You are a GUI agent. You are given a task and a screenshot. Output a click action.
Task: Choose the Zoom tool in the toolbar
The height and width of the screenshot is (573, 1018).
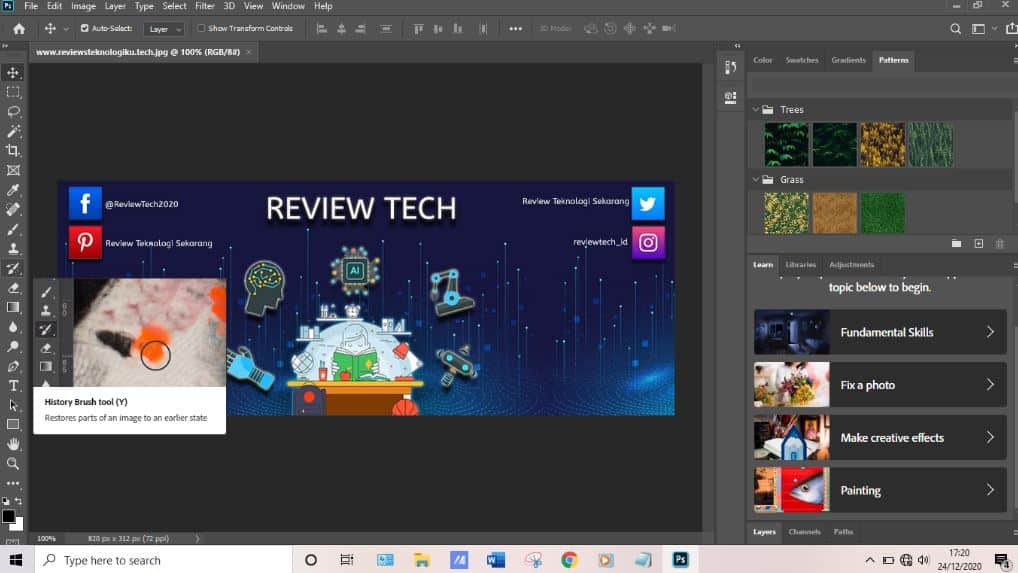pyautogui.click(x=13, y=463)
